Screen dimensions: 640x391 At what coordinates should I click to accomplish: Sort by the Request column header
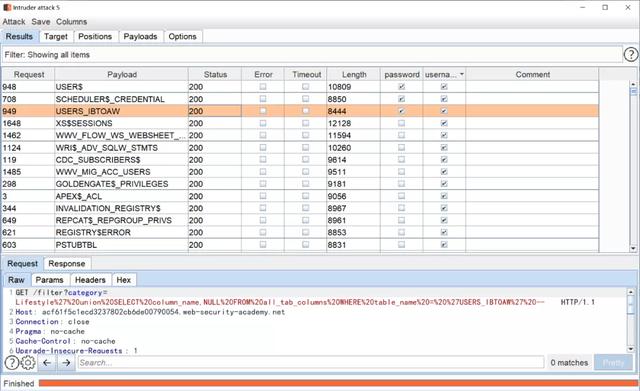pos(29,74)
